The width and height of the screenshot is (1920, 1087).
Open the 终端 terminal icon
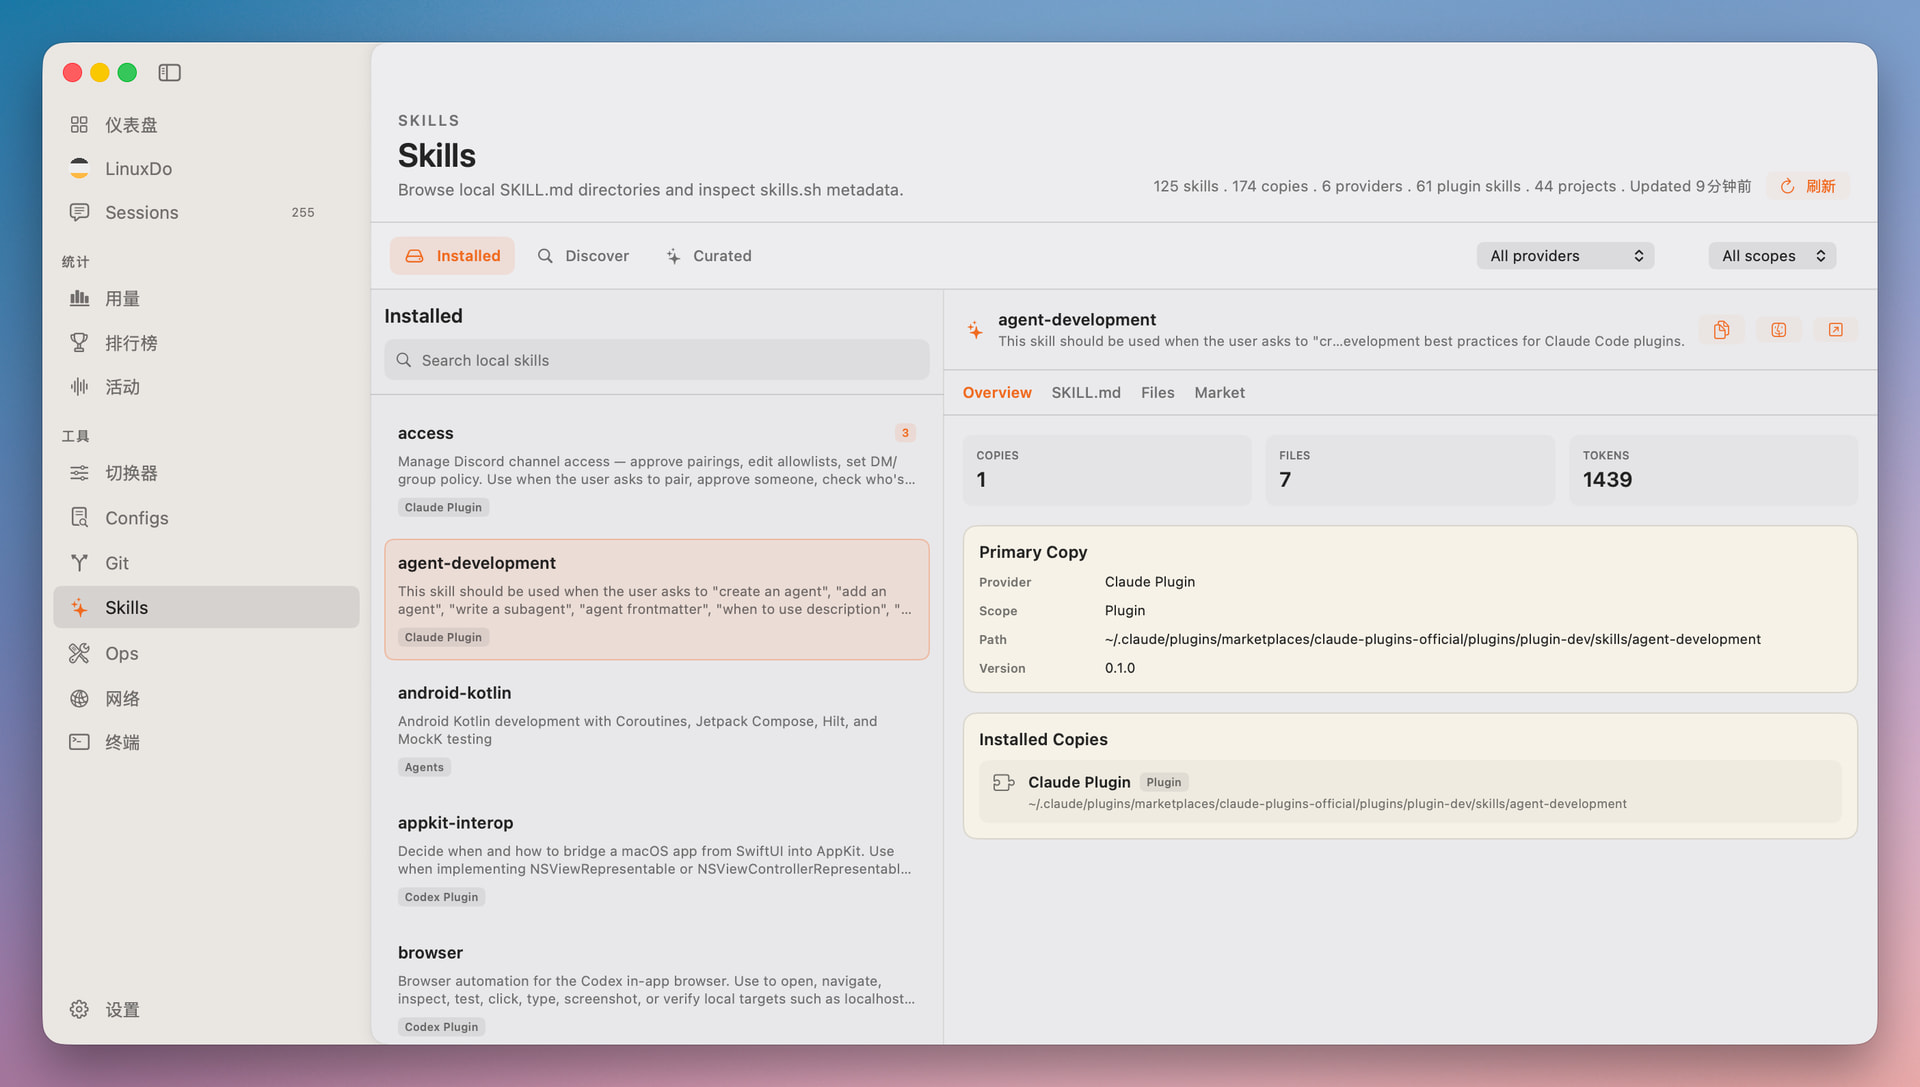[79, 742]
